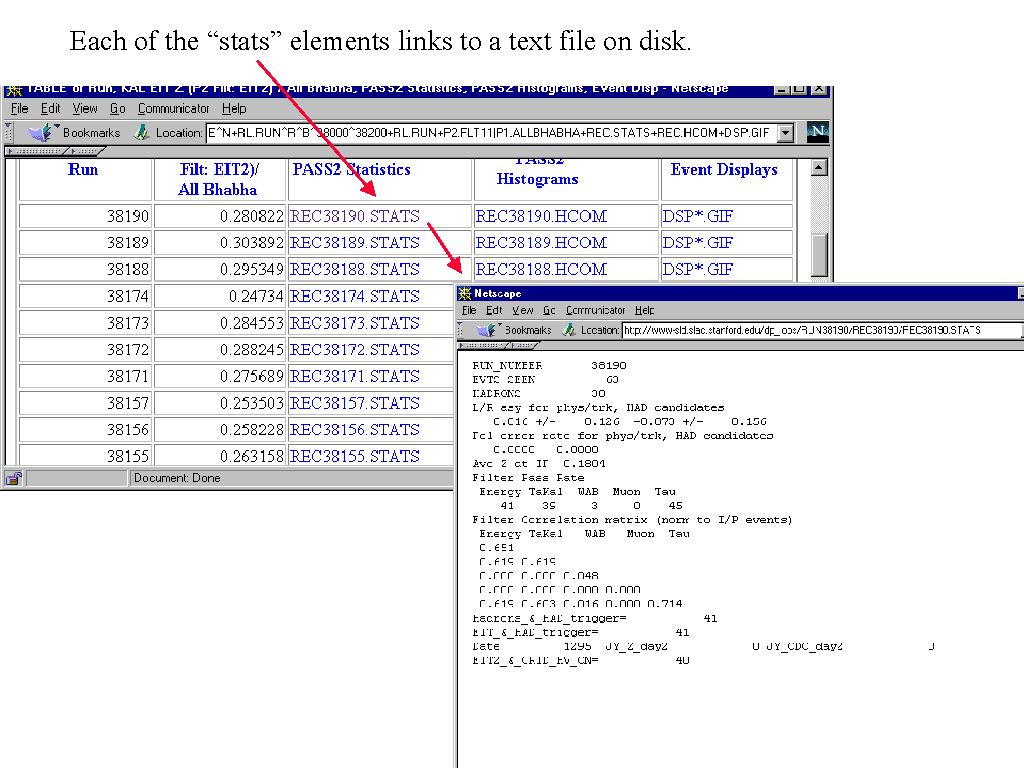This screenshot has width=1024, height=768.
Task: Open the DSP*.GIF link for run 38188
Action: pyautogui.click(x=697, y=269)
